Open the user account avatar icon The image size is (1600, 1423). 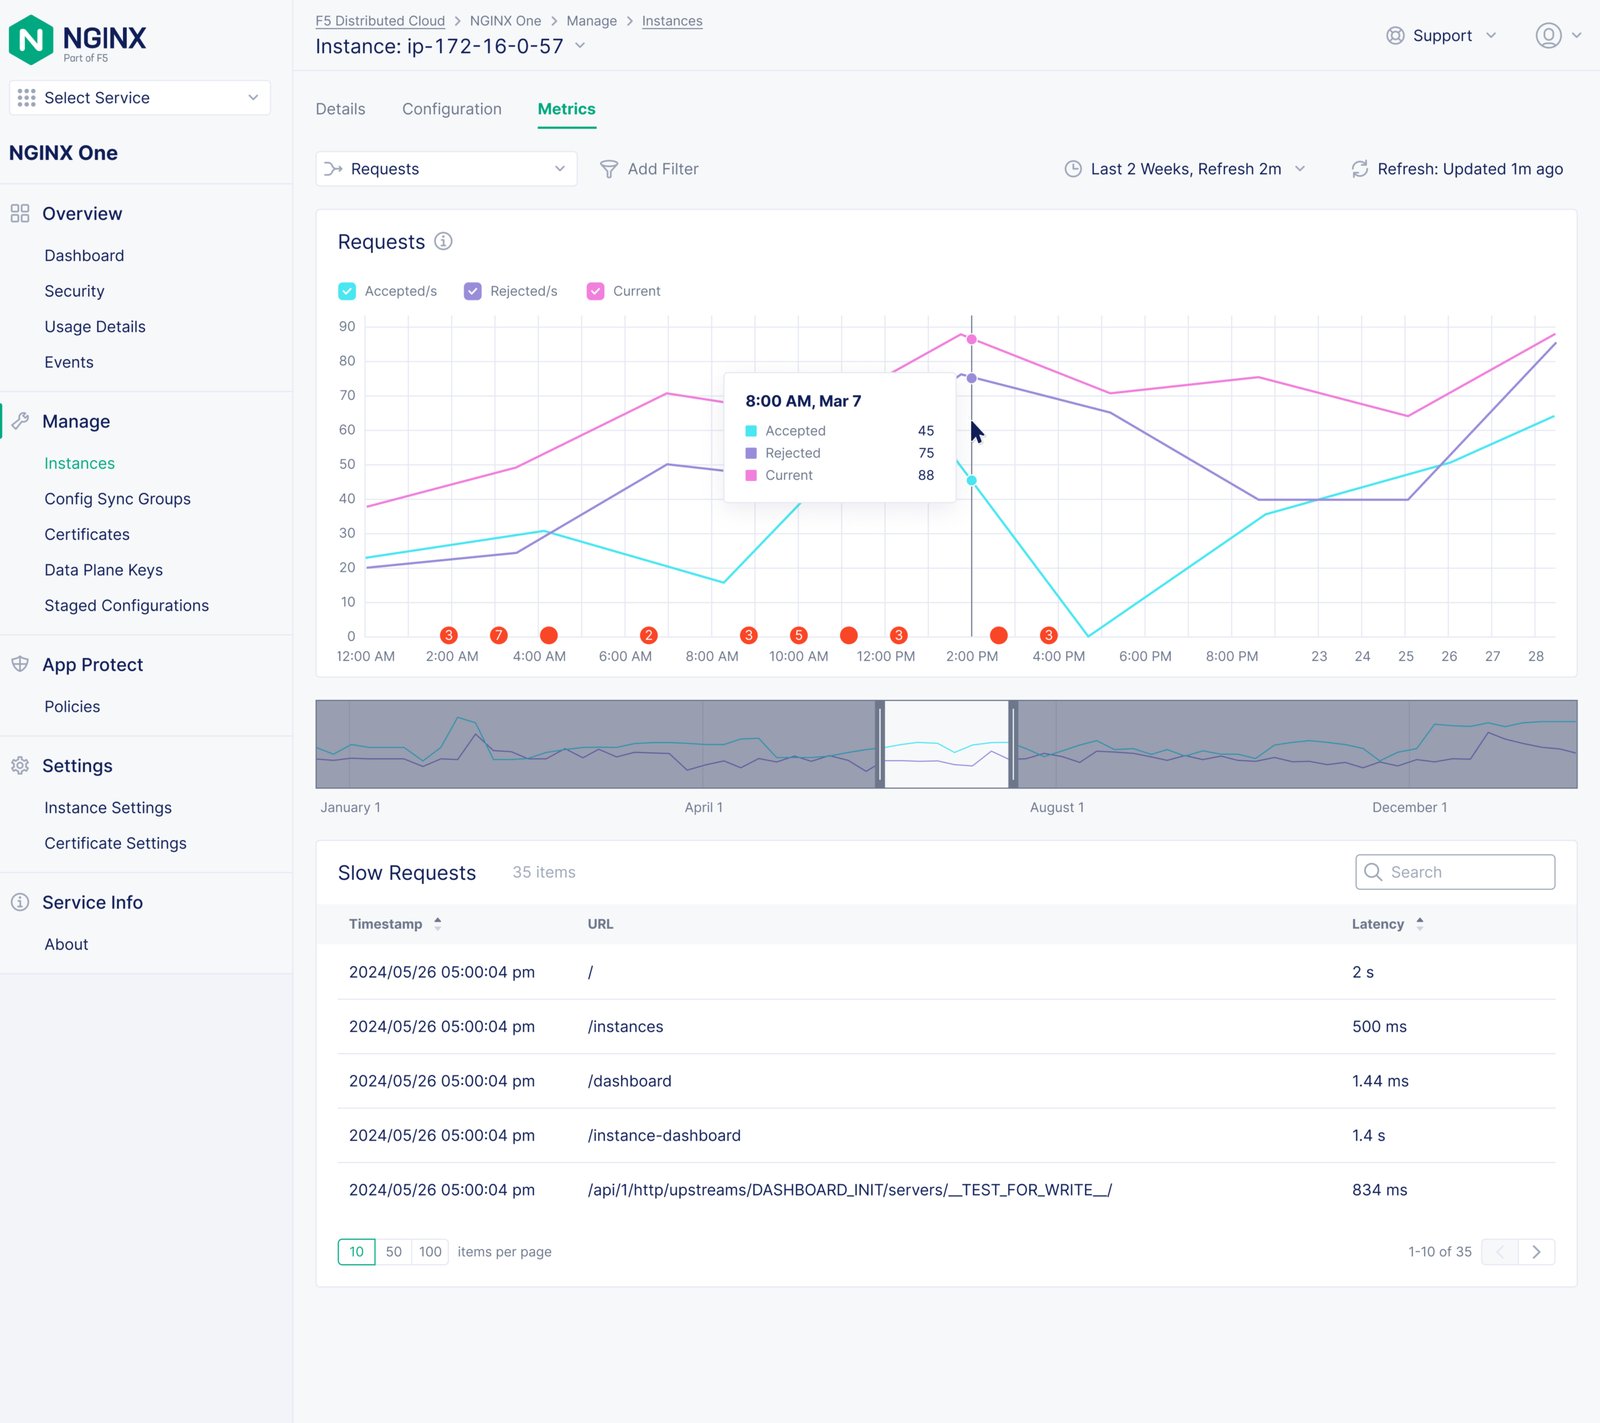pyautogui.click(x=1547, y=36)
